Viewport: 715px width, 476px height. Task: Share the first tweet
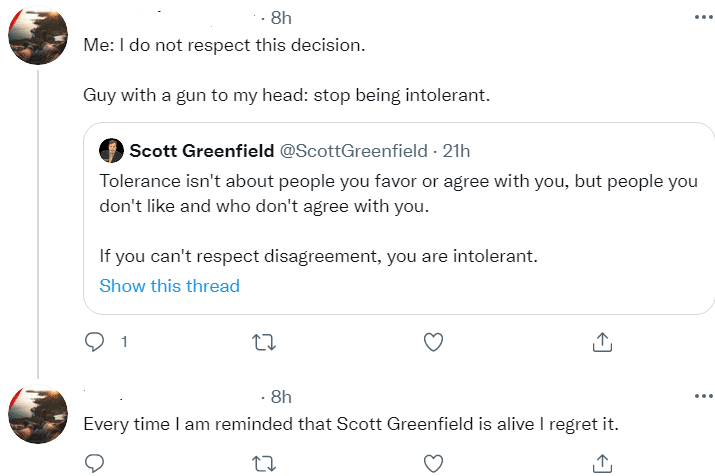(x=602, y=342)
